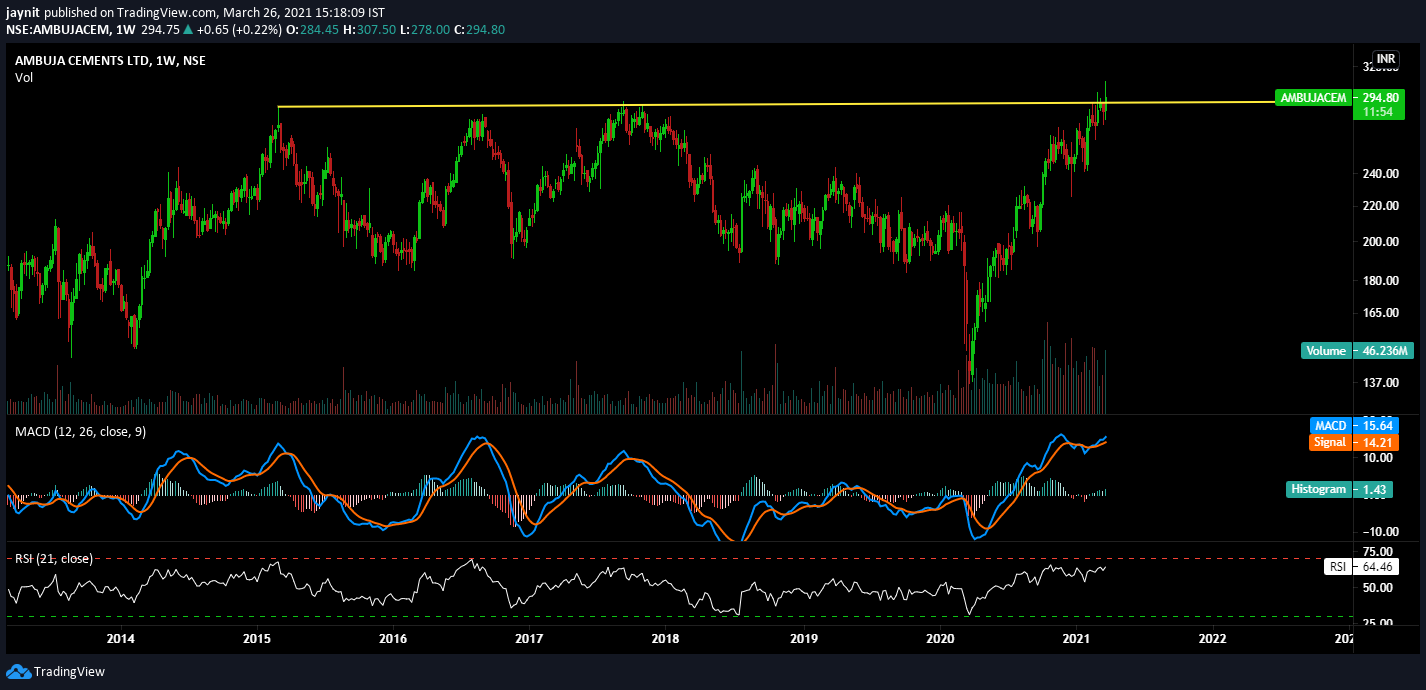Select the teal Volume label tag
1426x690 pixels.
click(1326, 351)
